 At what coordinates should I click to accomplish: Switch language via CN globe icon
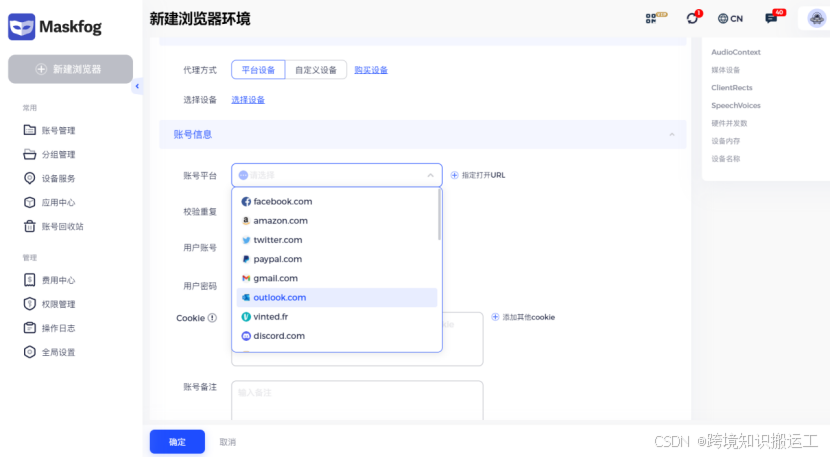pyautogui.click(x=730, y=19)
